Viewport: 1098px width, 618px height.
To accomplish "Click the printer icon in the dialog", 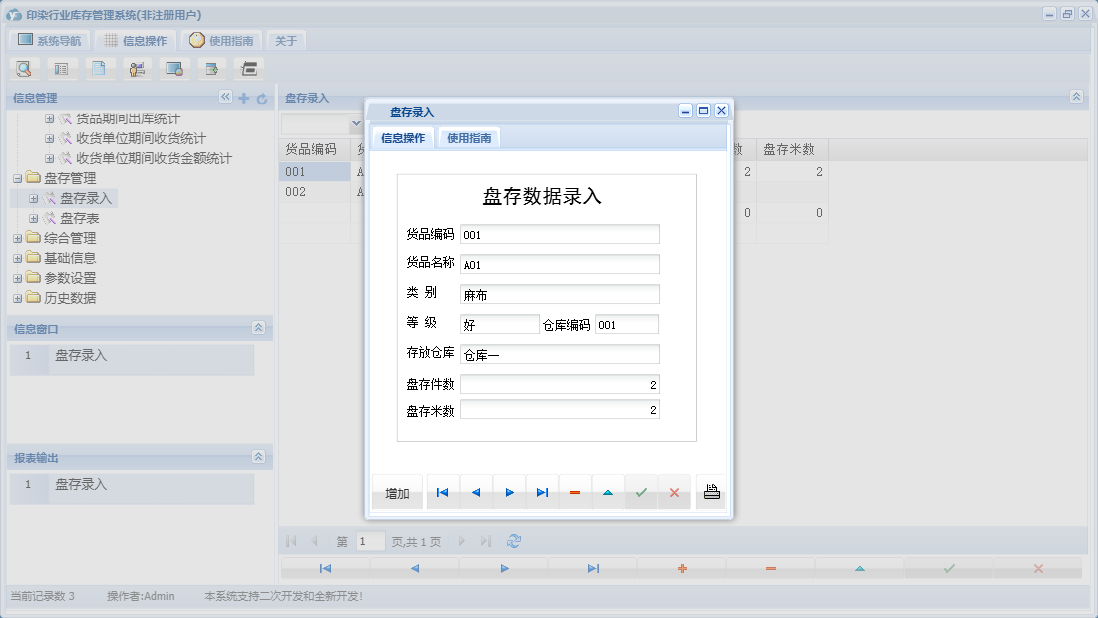I will click(x=711, y=491).
